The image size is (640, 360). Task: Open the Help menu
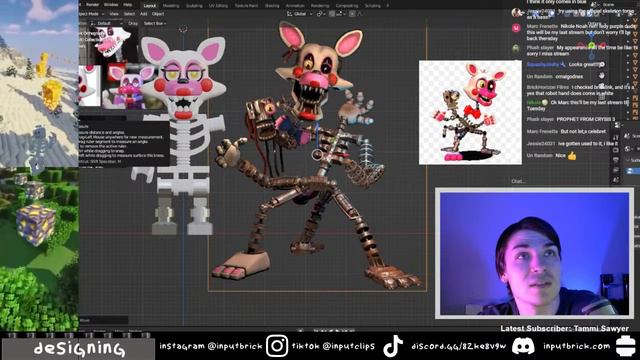coord(127,5)
